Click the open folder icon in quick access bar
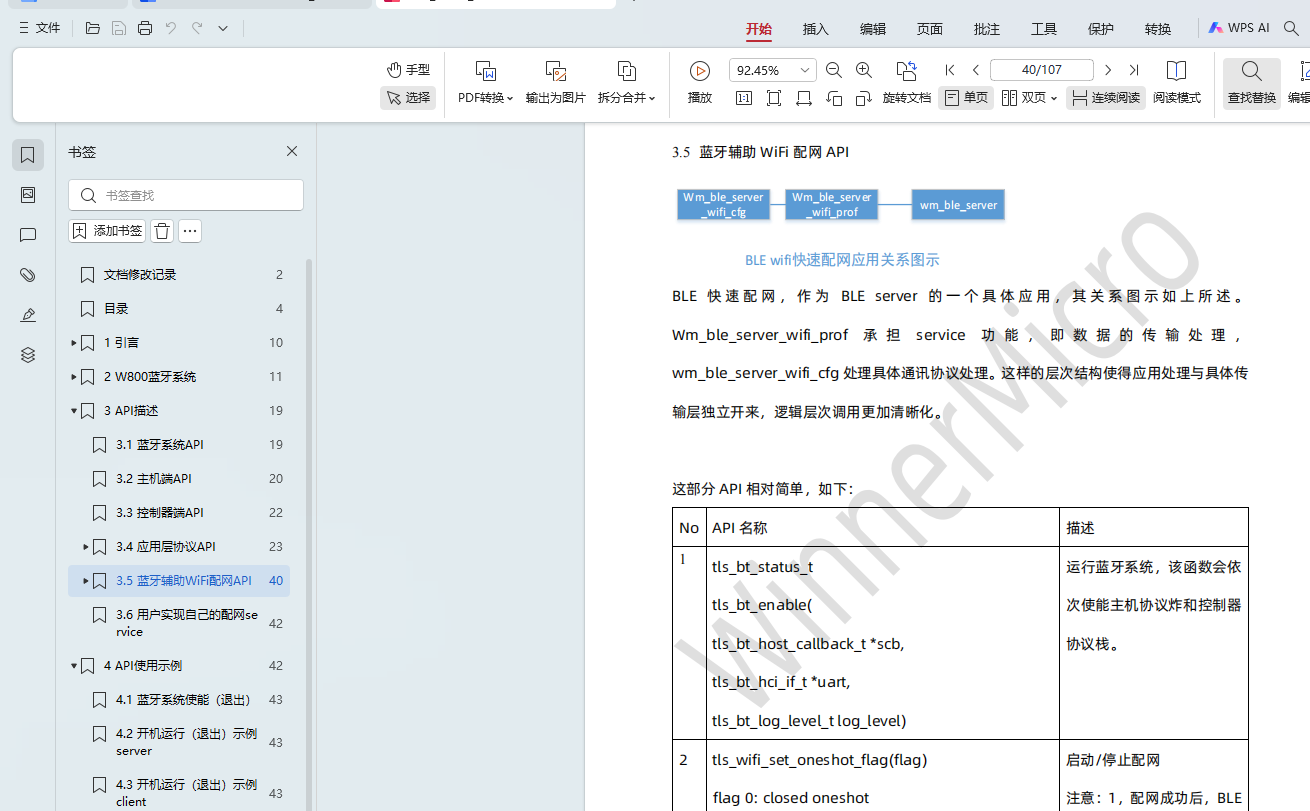The height and width of the screenshot is (811, 1310). click(x=93, y=28)
